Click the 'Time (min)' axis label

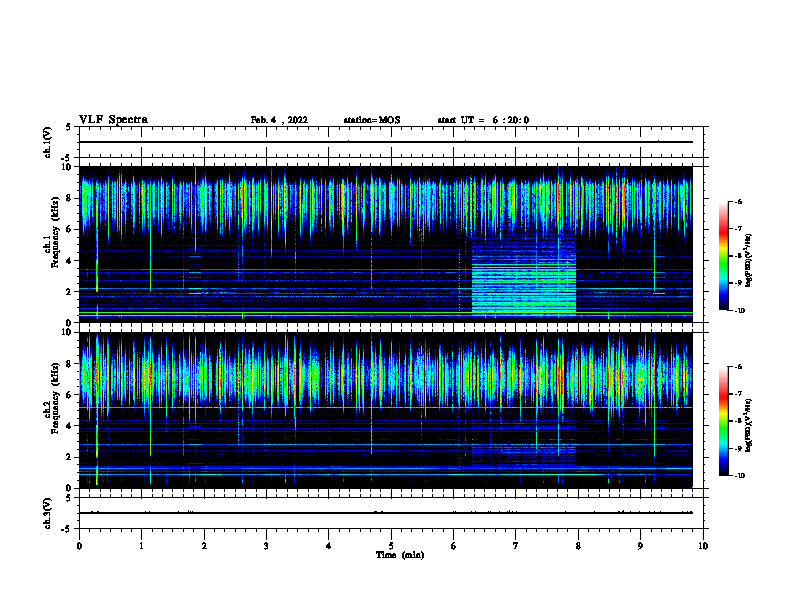[400, 555]
